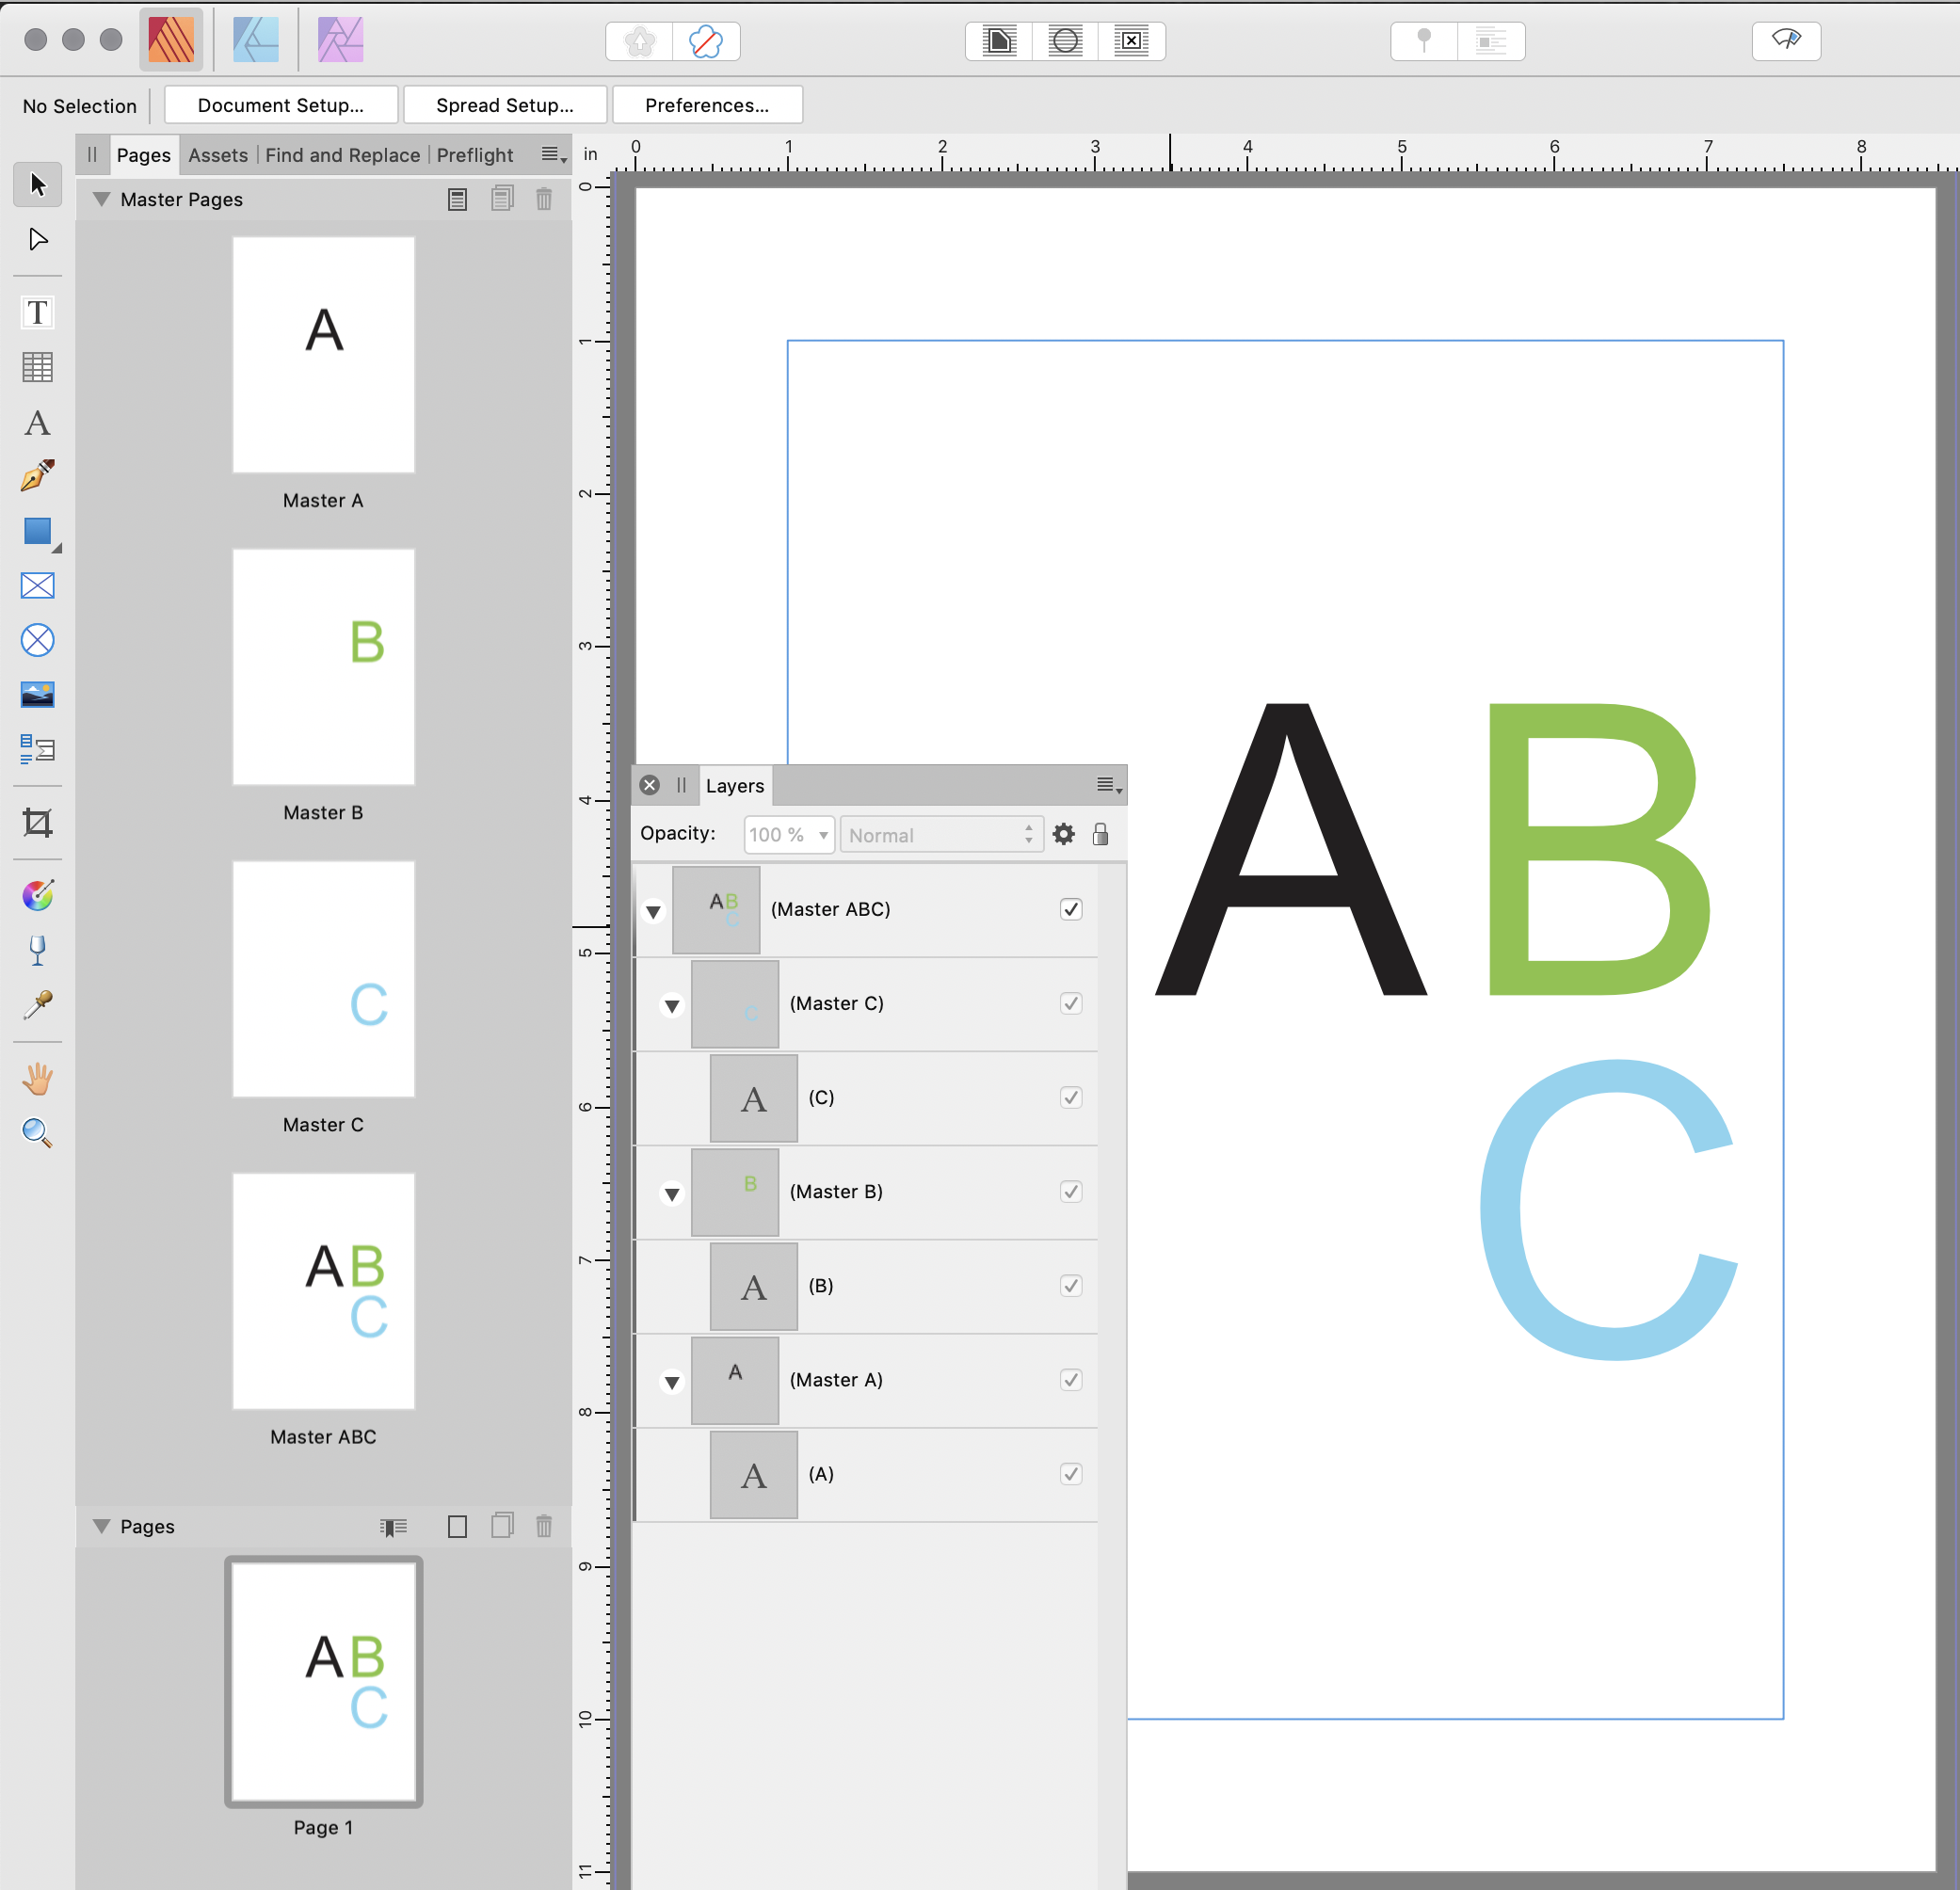Click the Layers panel gear icon

1064,834
